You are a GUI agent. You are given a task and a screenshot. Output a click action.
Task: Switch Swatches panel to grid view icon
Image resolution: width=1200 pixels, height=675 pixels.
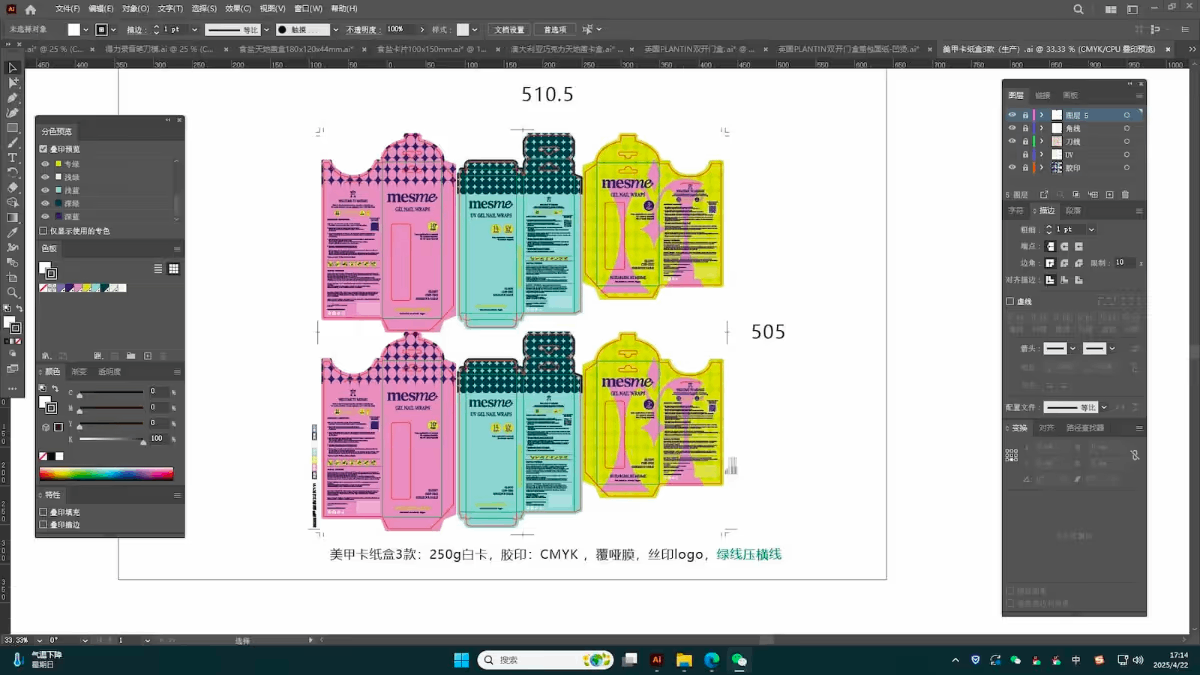(x=173, y=269)
